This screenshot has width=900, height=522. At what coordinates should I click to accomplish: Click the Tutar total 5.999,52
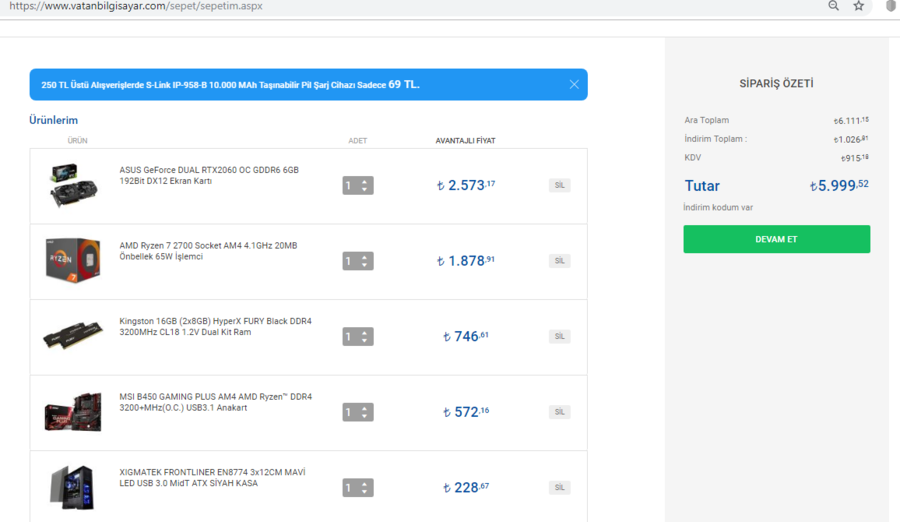pyautogui.click(x=839, y=185)
